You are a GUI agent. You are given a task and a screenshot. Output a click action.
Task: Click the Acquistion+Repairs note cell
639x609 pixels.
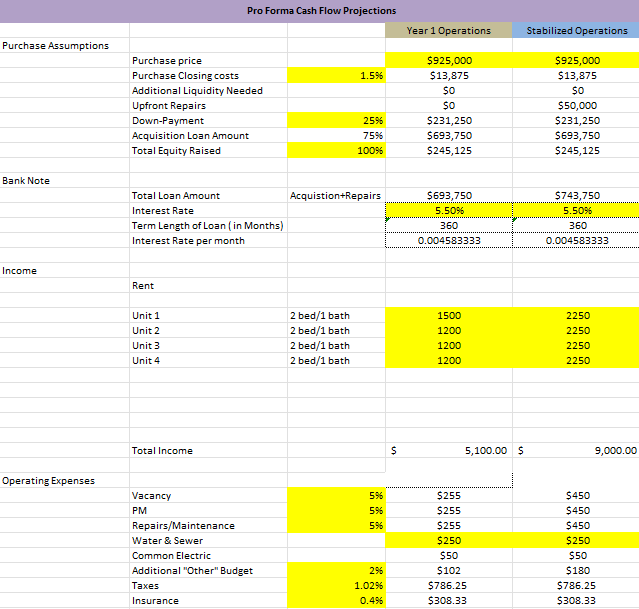(336, 196)
